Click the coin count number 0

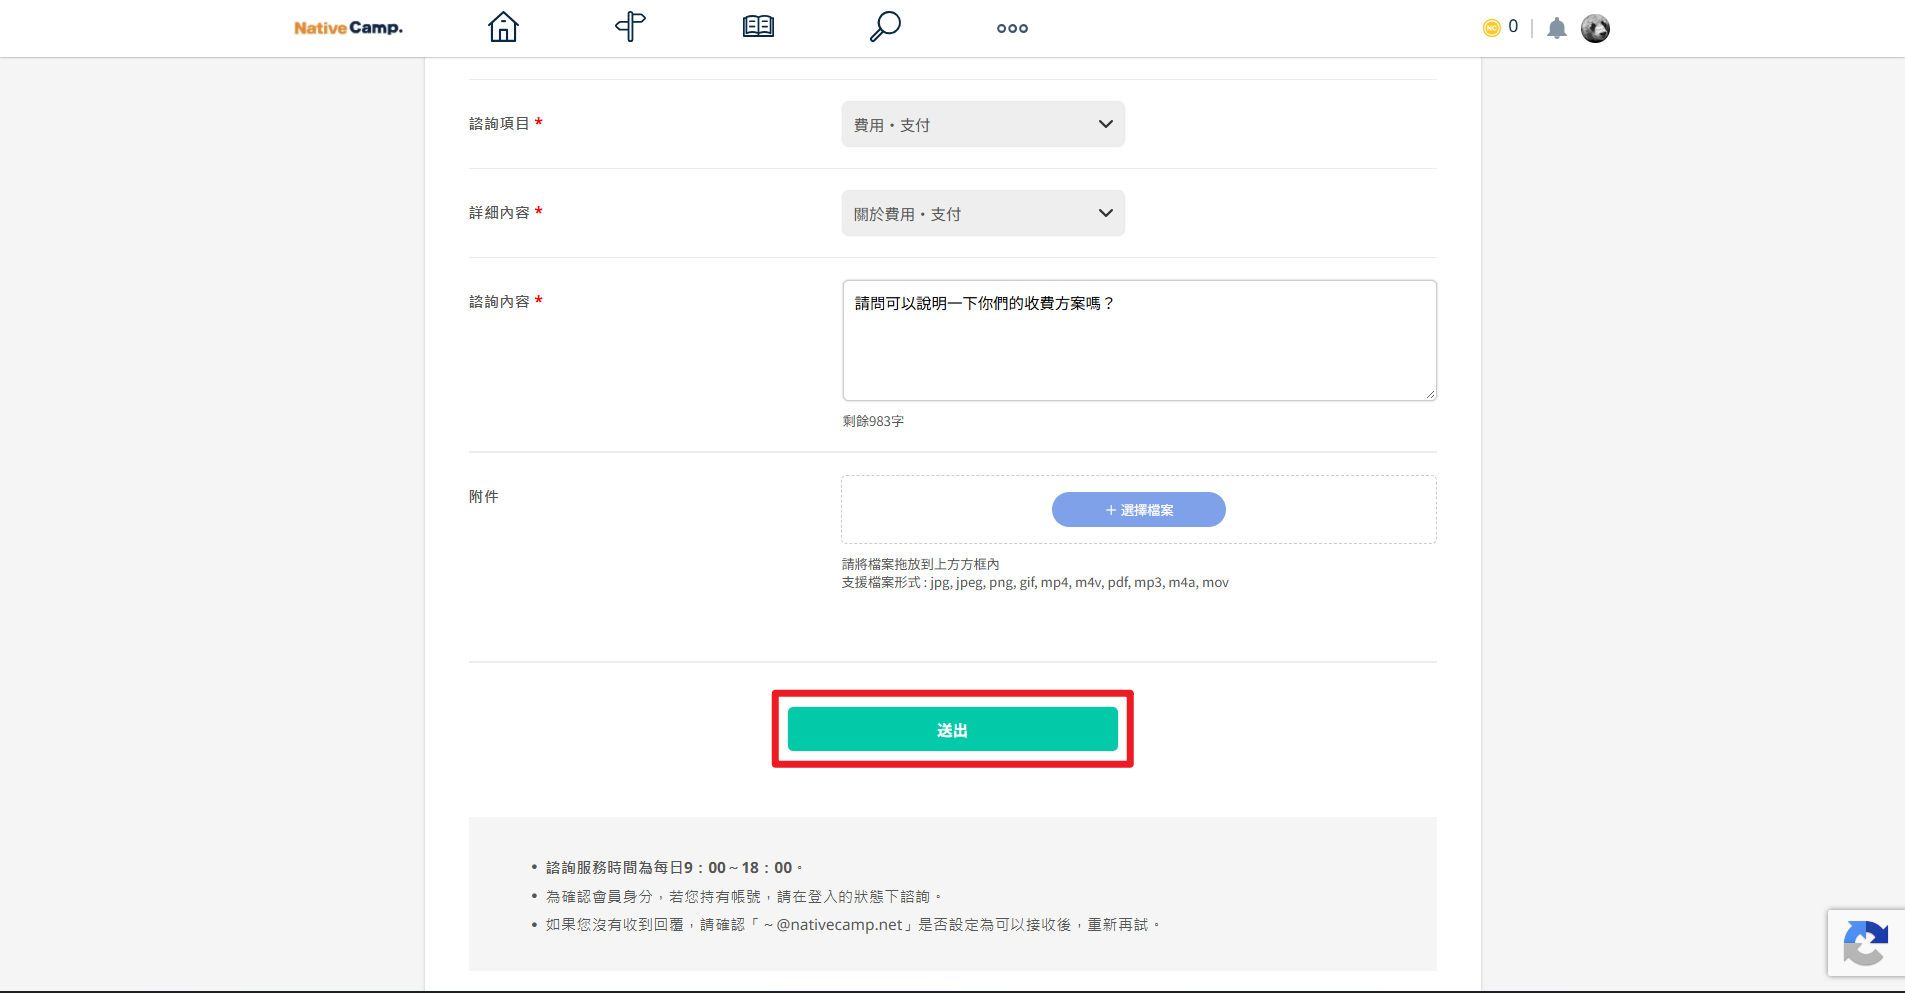point(1513,27)
